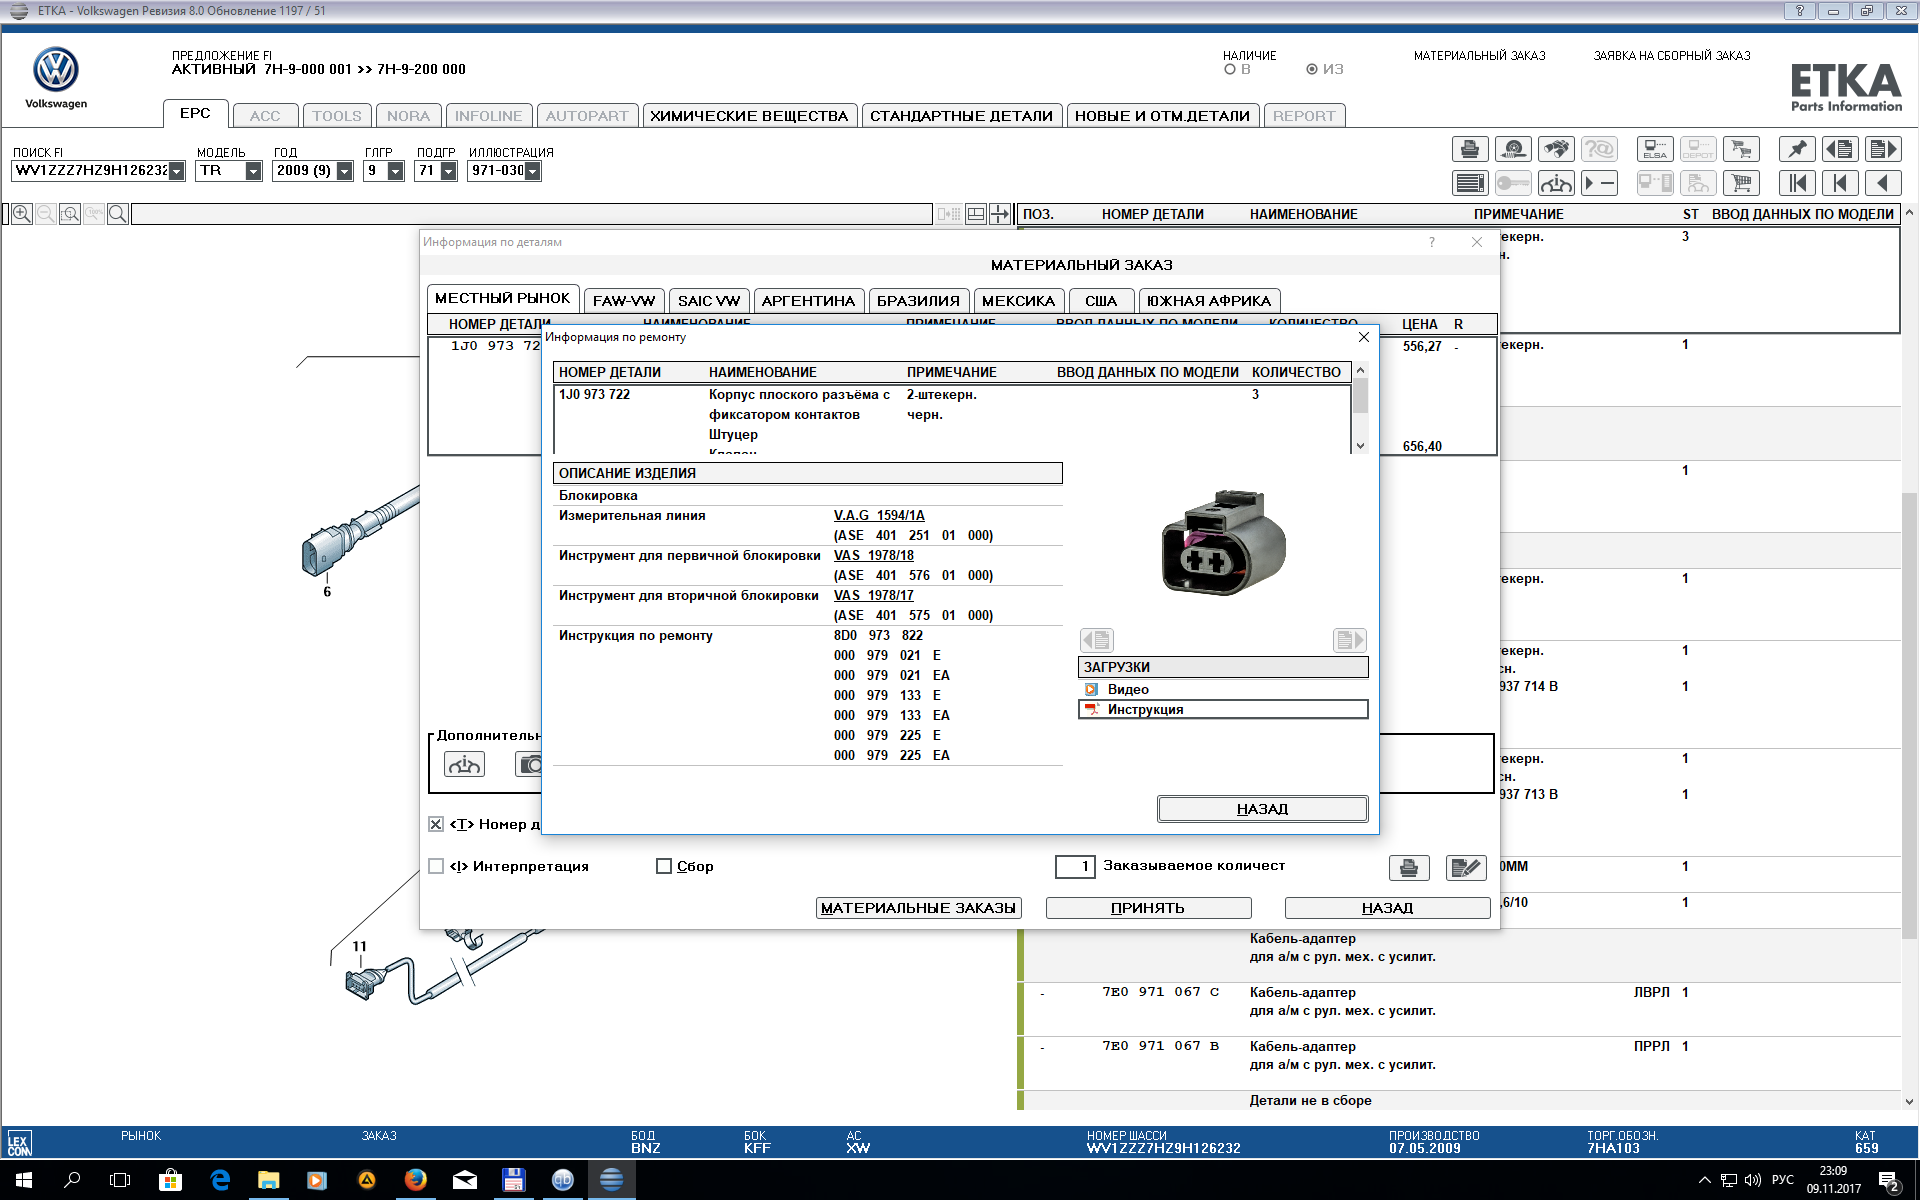
Task: Open the ИЛЛЮСТРАЦИЯ dropdown
Action: click(533, 171)
